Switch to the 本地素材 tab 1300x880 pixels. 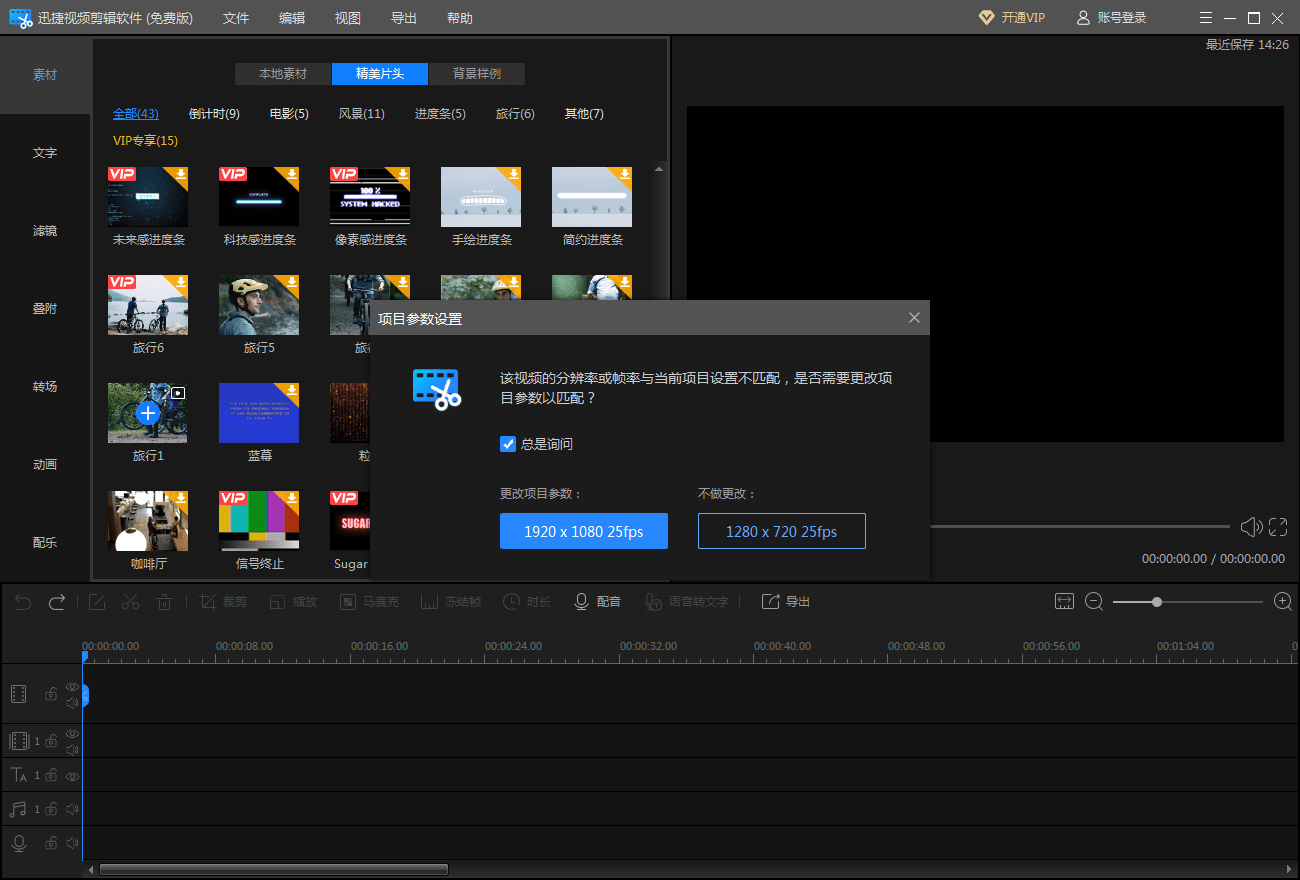pyautogui.click(x=283, y=74)
